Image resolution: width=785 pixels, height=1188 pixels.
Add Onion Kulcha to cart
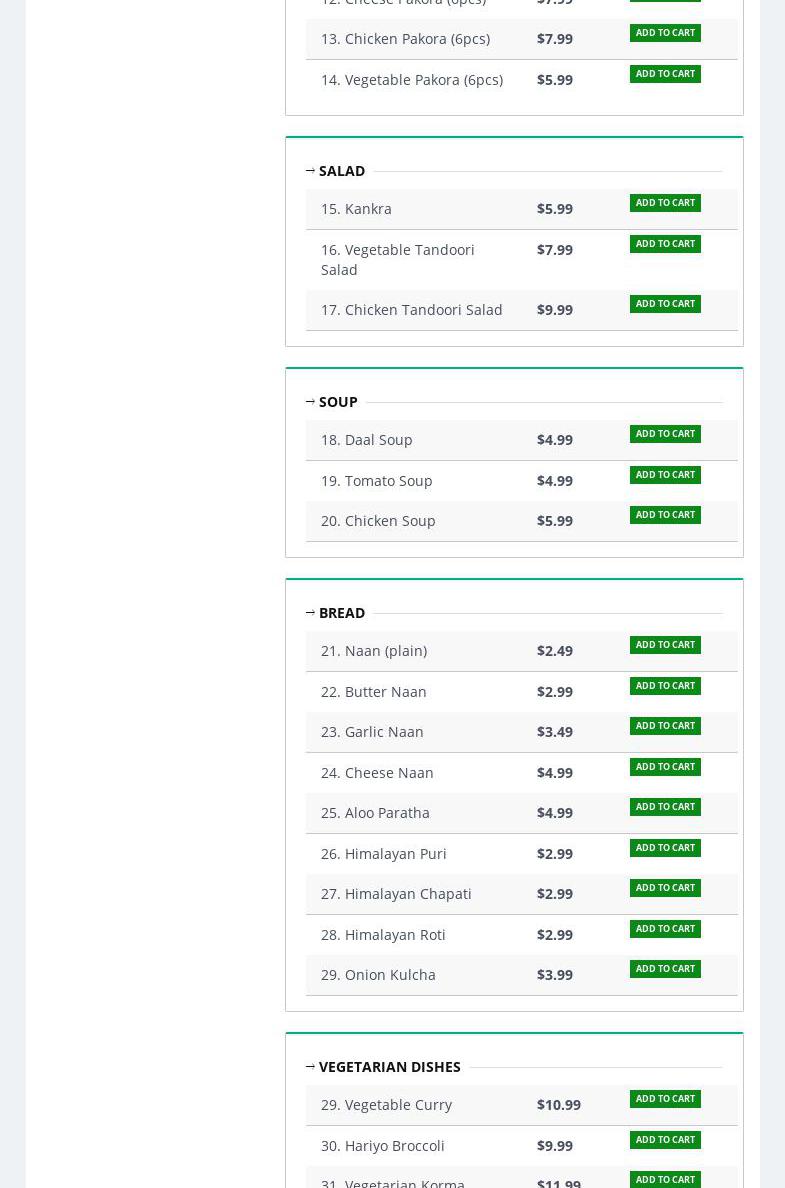(x=665, y=969)
